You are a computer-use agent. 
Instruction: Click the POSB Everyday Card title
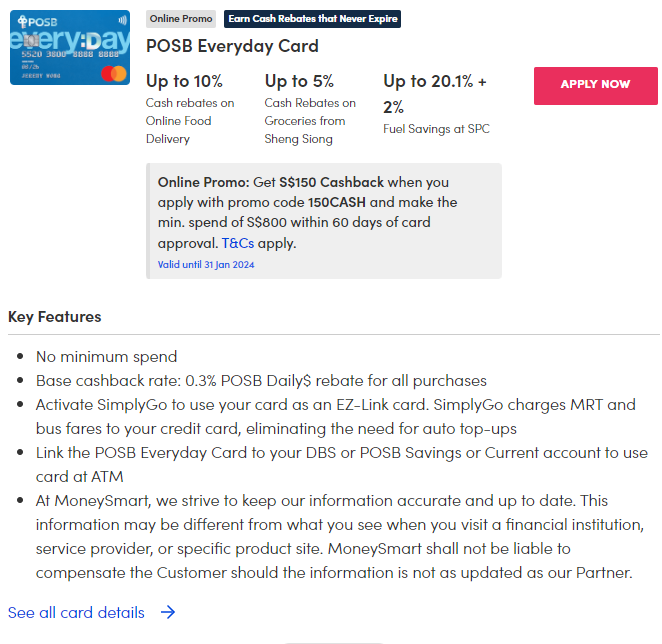(232, 46)
